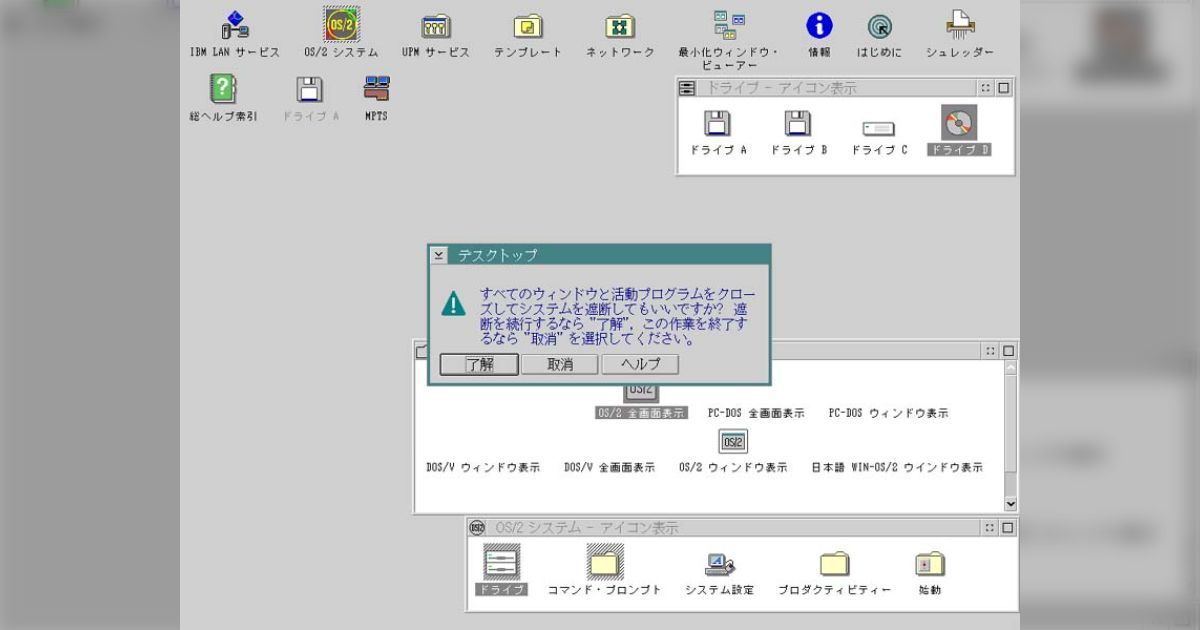Click the command prompts window scroll-down arrow
This screenshot has width=1200, height=630.
[1009, 504]
